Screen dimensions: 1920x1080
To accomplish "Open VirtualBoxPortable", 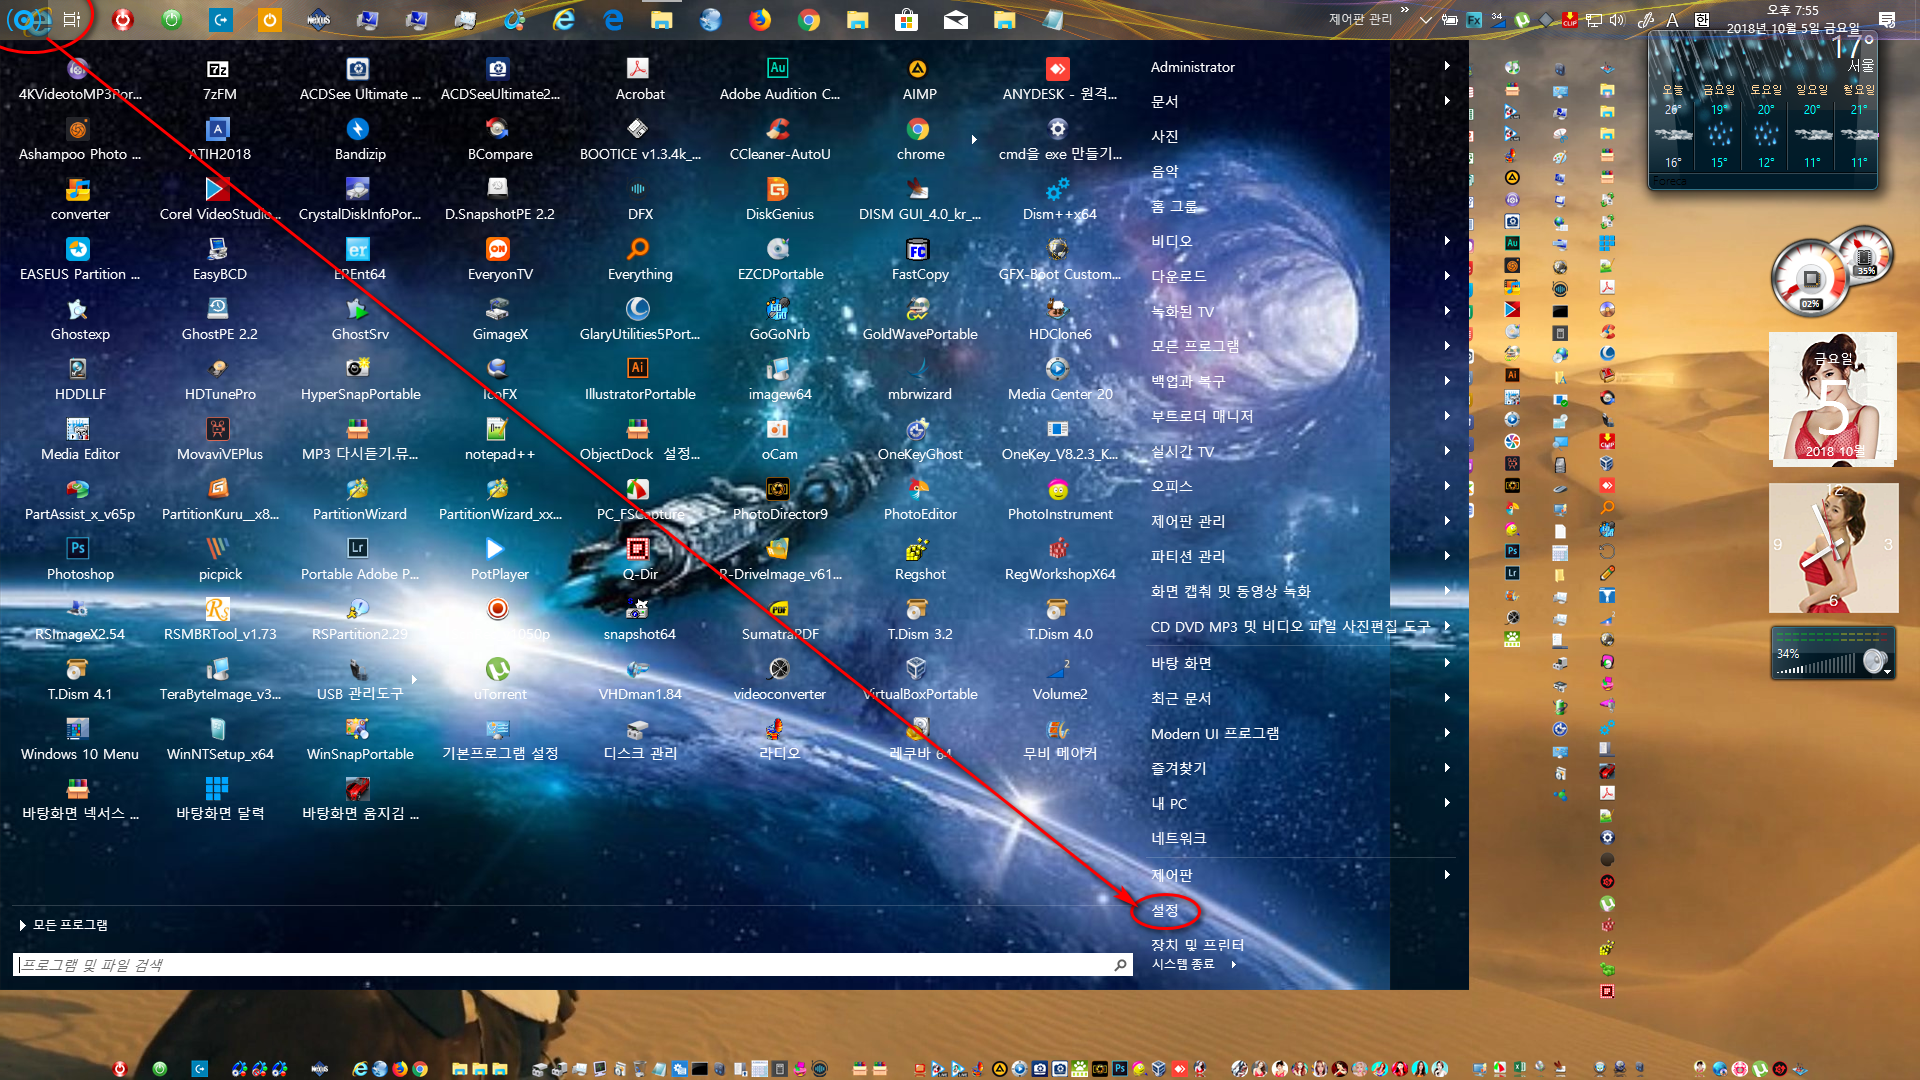I will (x=919, y=680).
